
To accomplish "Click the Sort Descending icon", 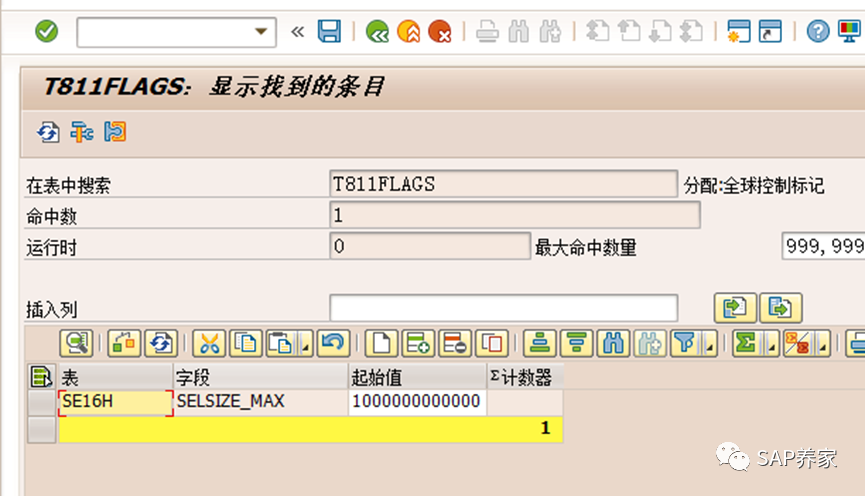I will 576,343.
